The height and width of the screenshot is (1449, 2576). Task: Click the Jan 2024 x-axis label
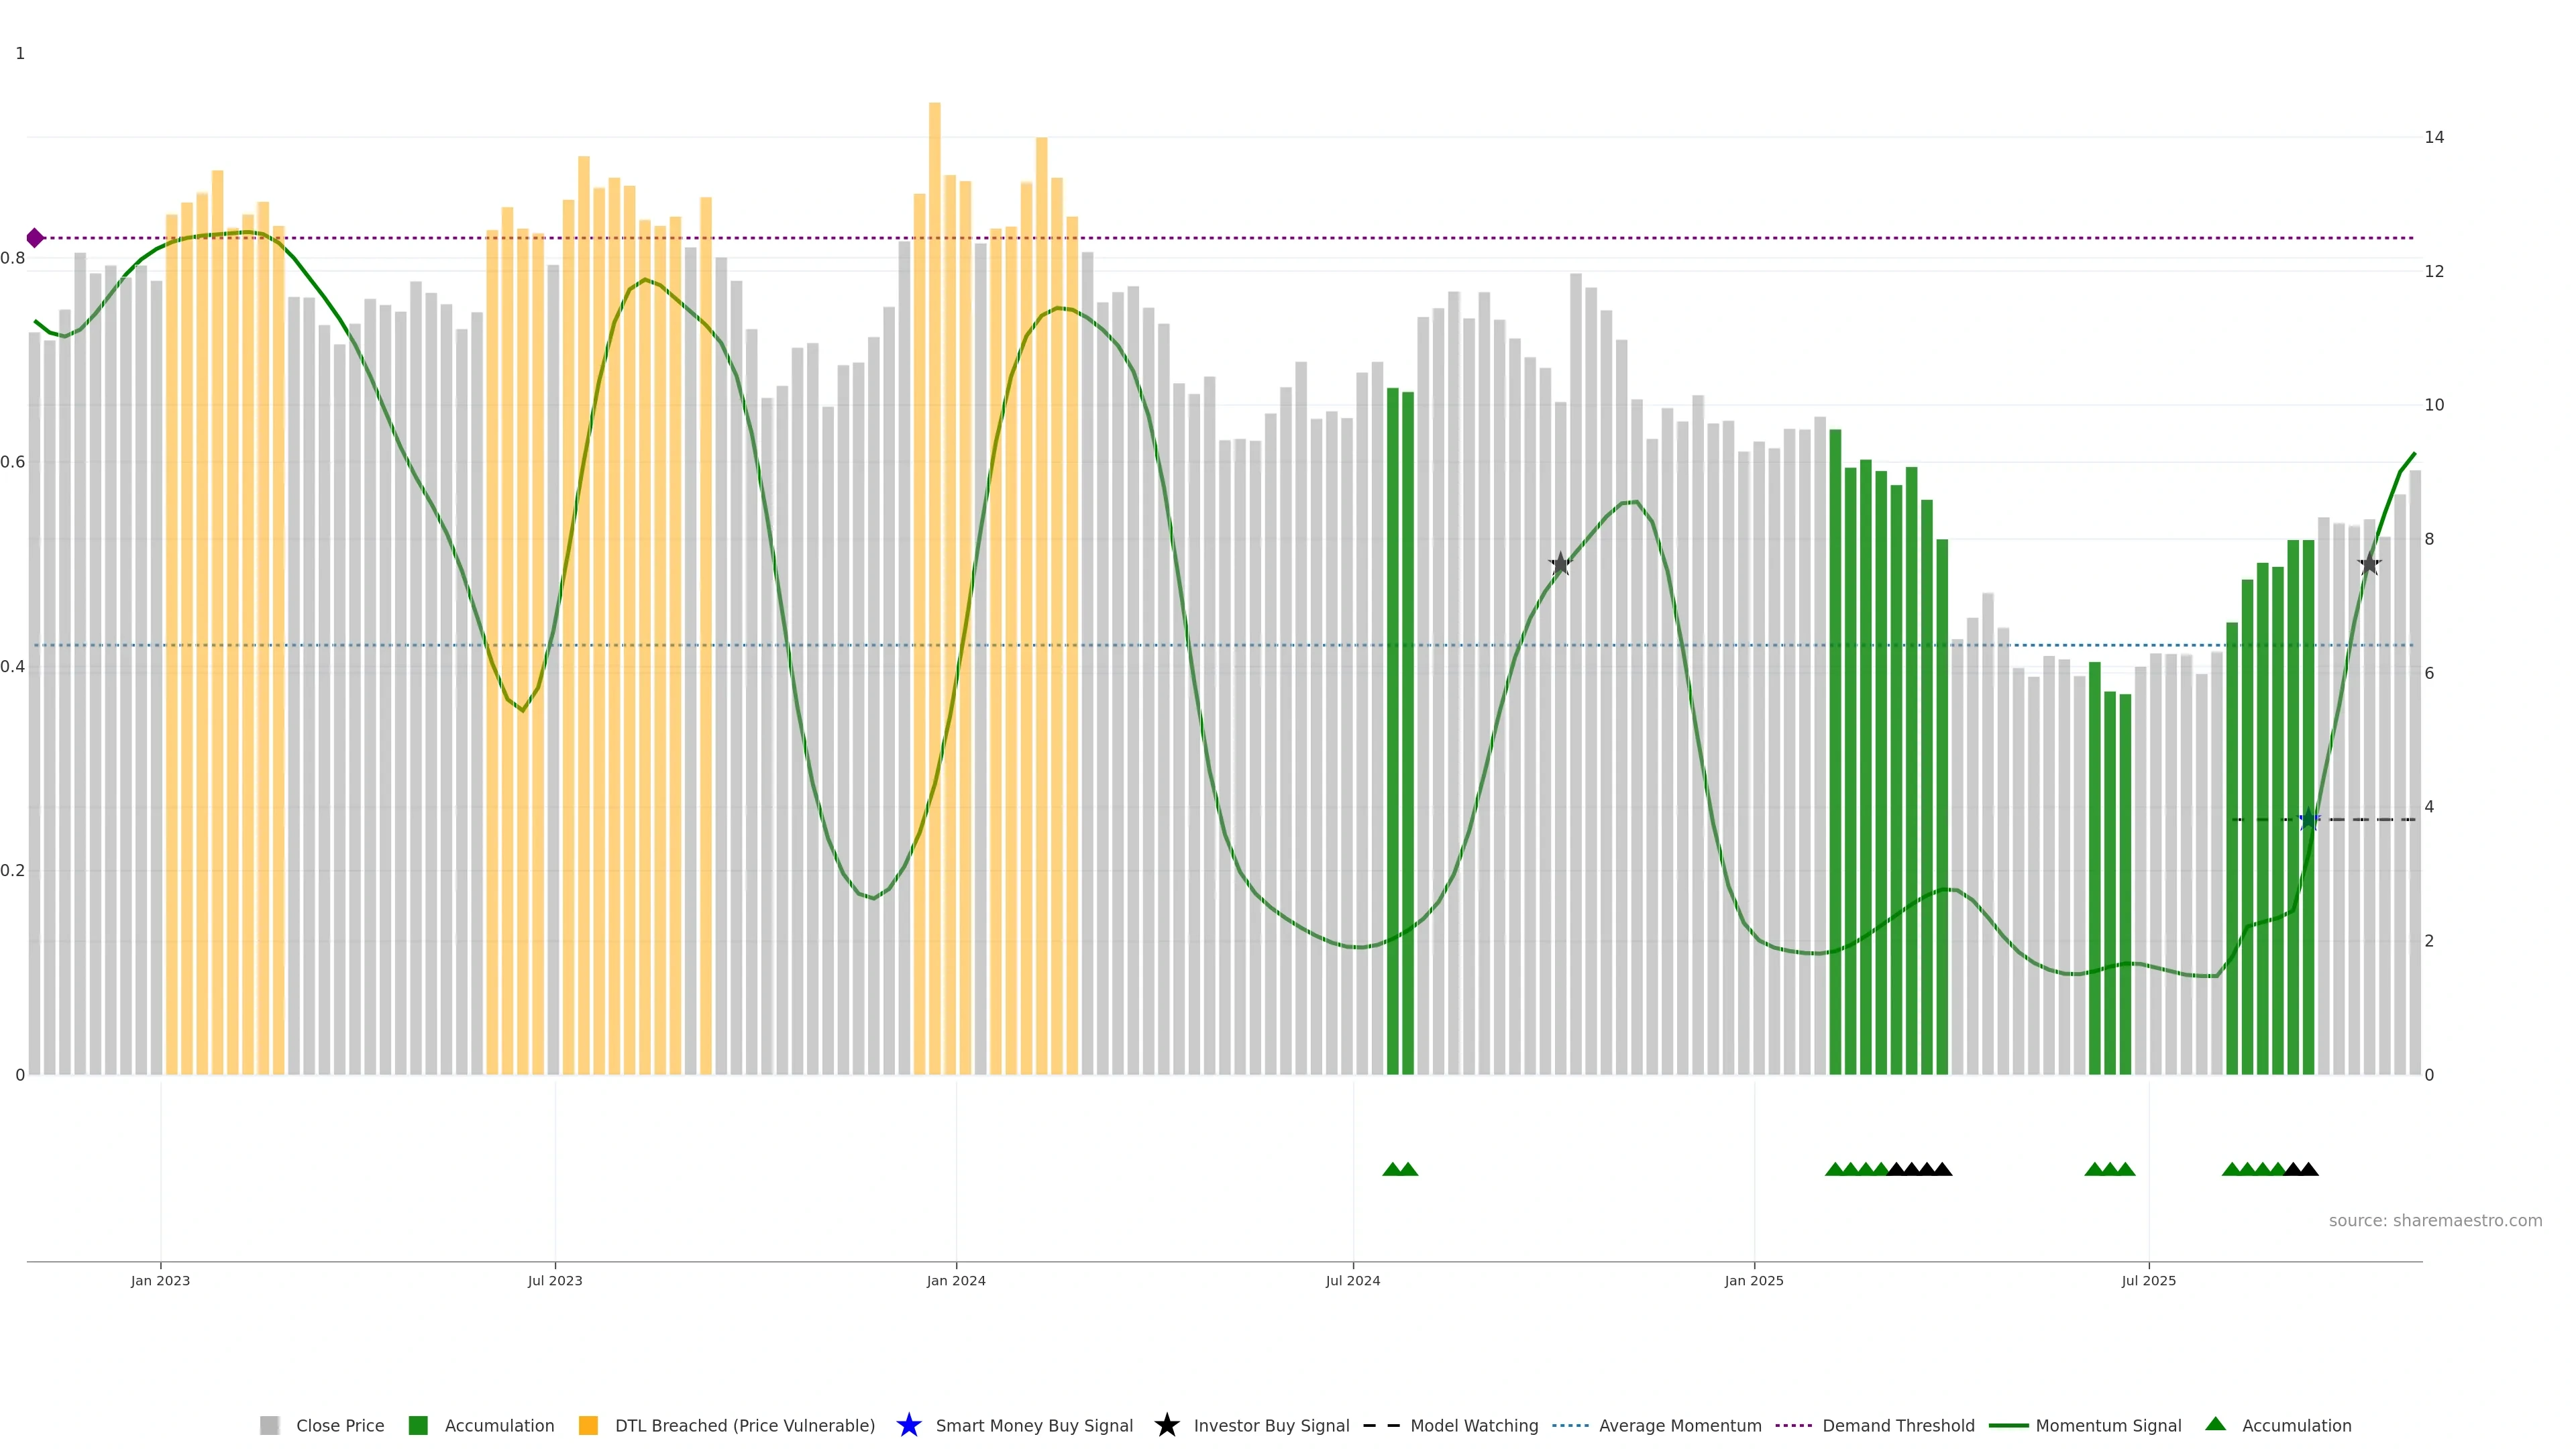coord(956,1281)
